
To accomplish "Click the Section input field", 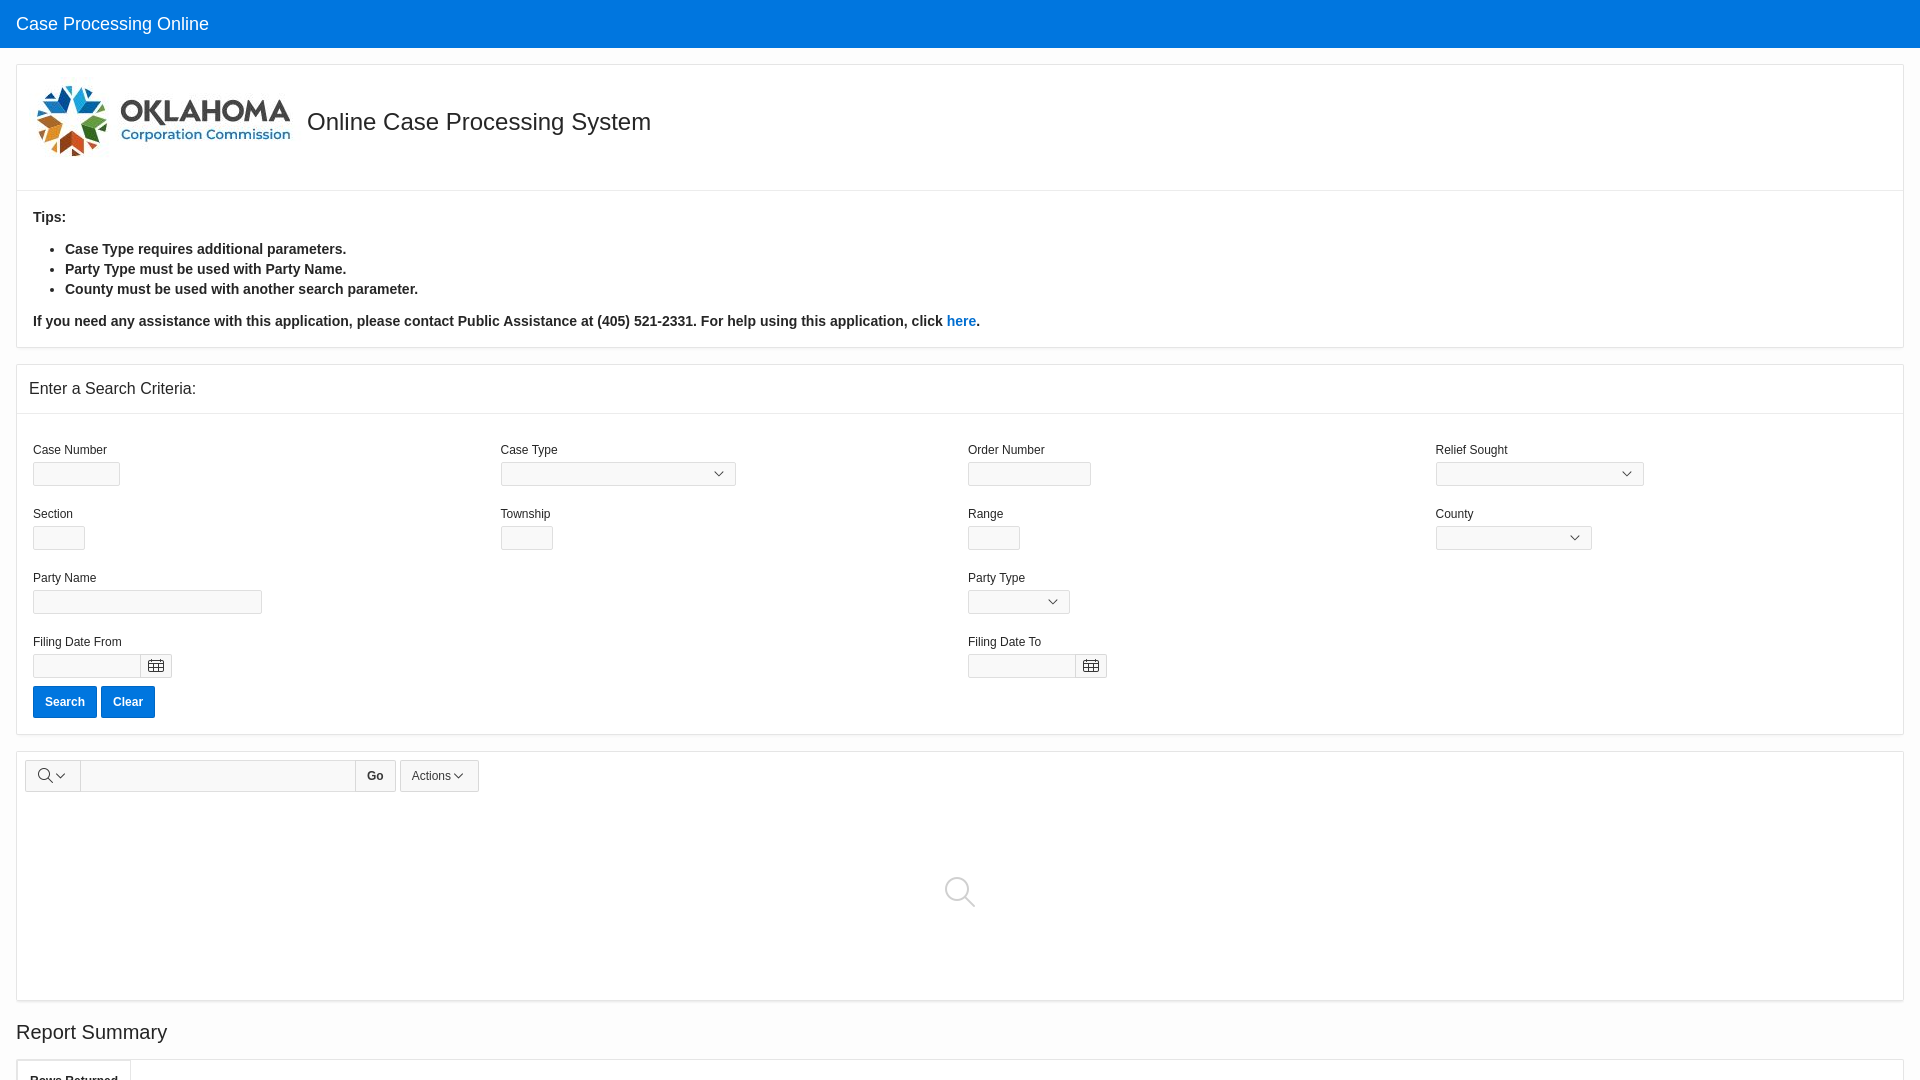I will (x=58, y=537).
